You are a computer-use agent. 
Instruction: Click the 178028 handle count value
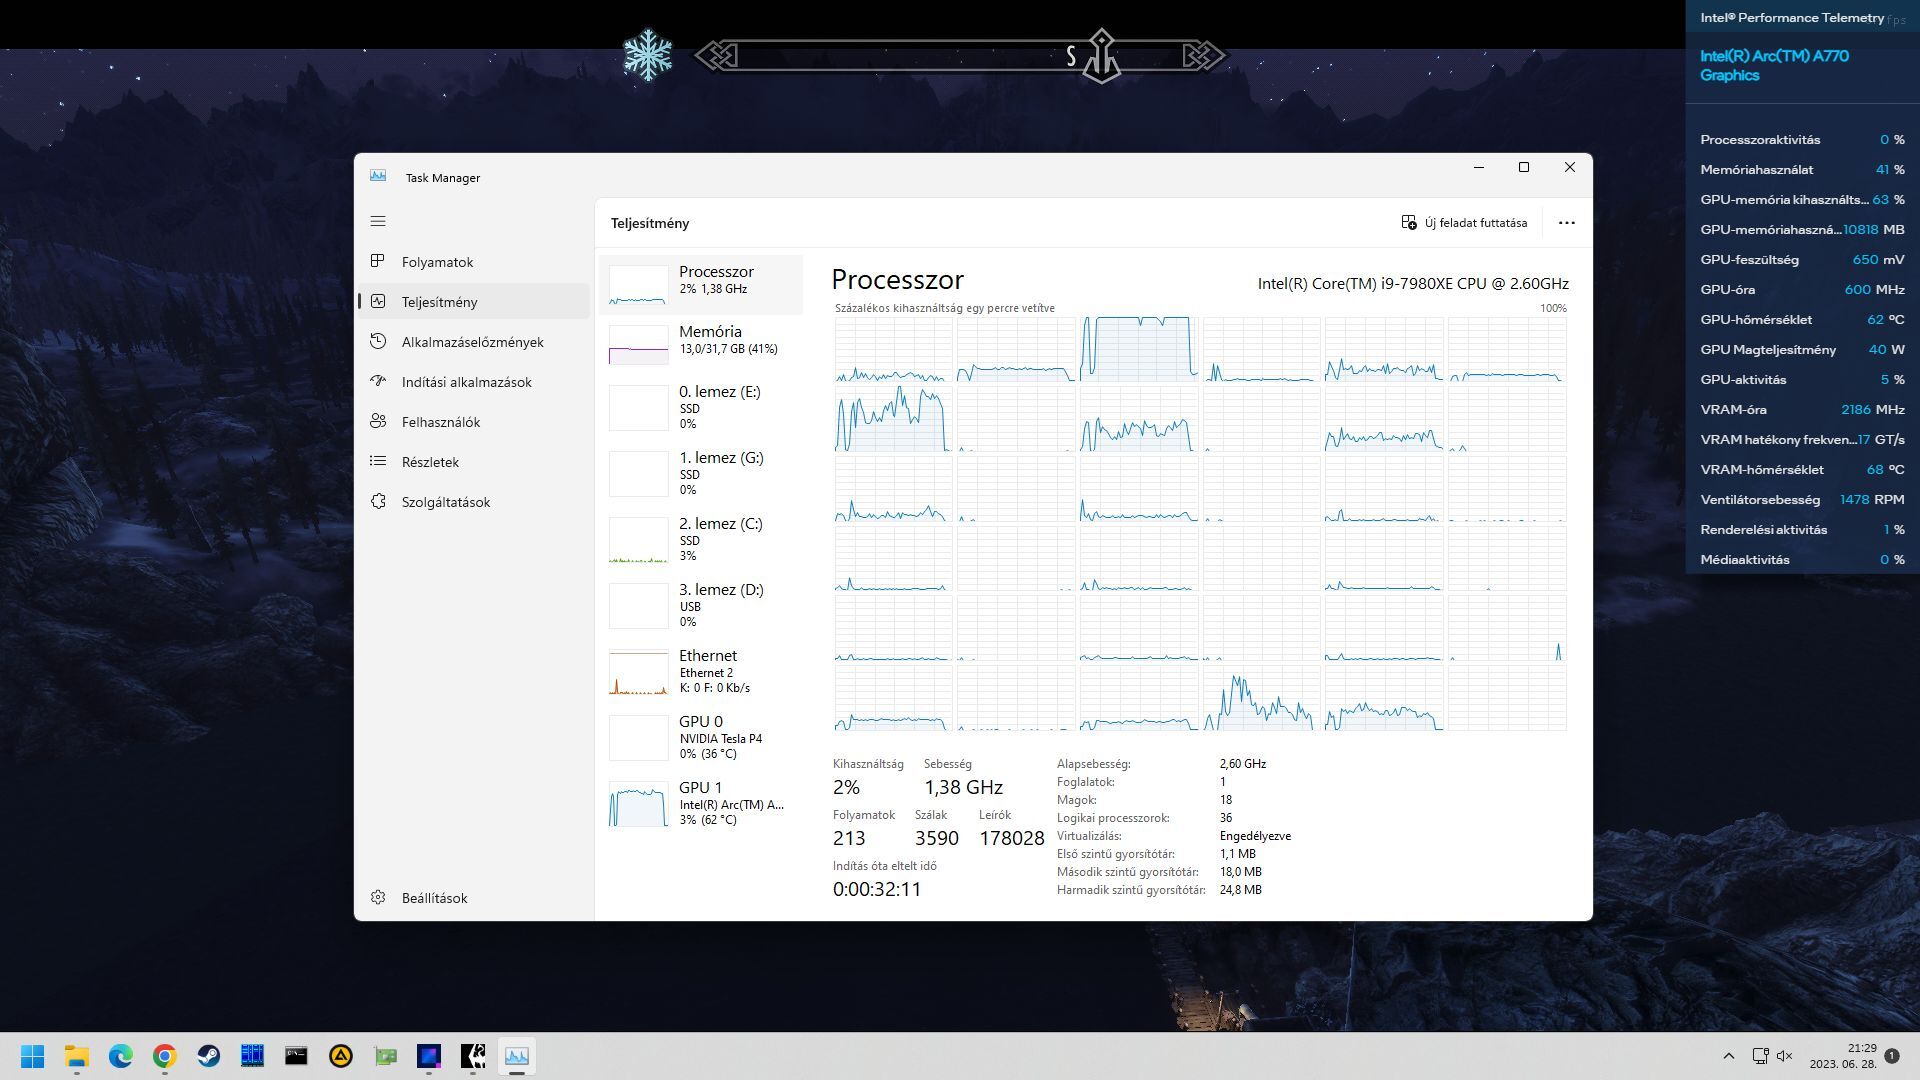pyautogui.click(x=1011, y=838)
